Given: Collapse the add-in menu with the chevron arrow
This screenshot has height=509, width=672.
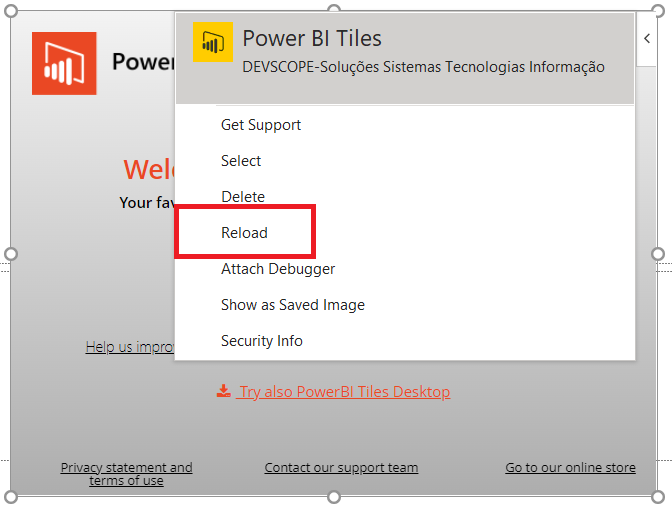Looking at the screenshot, I should (x=647, y=39).
